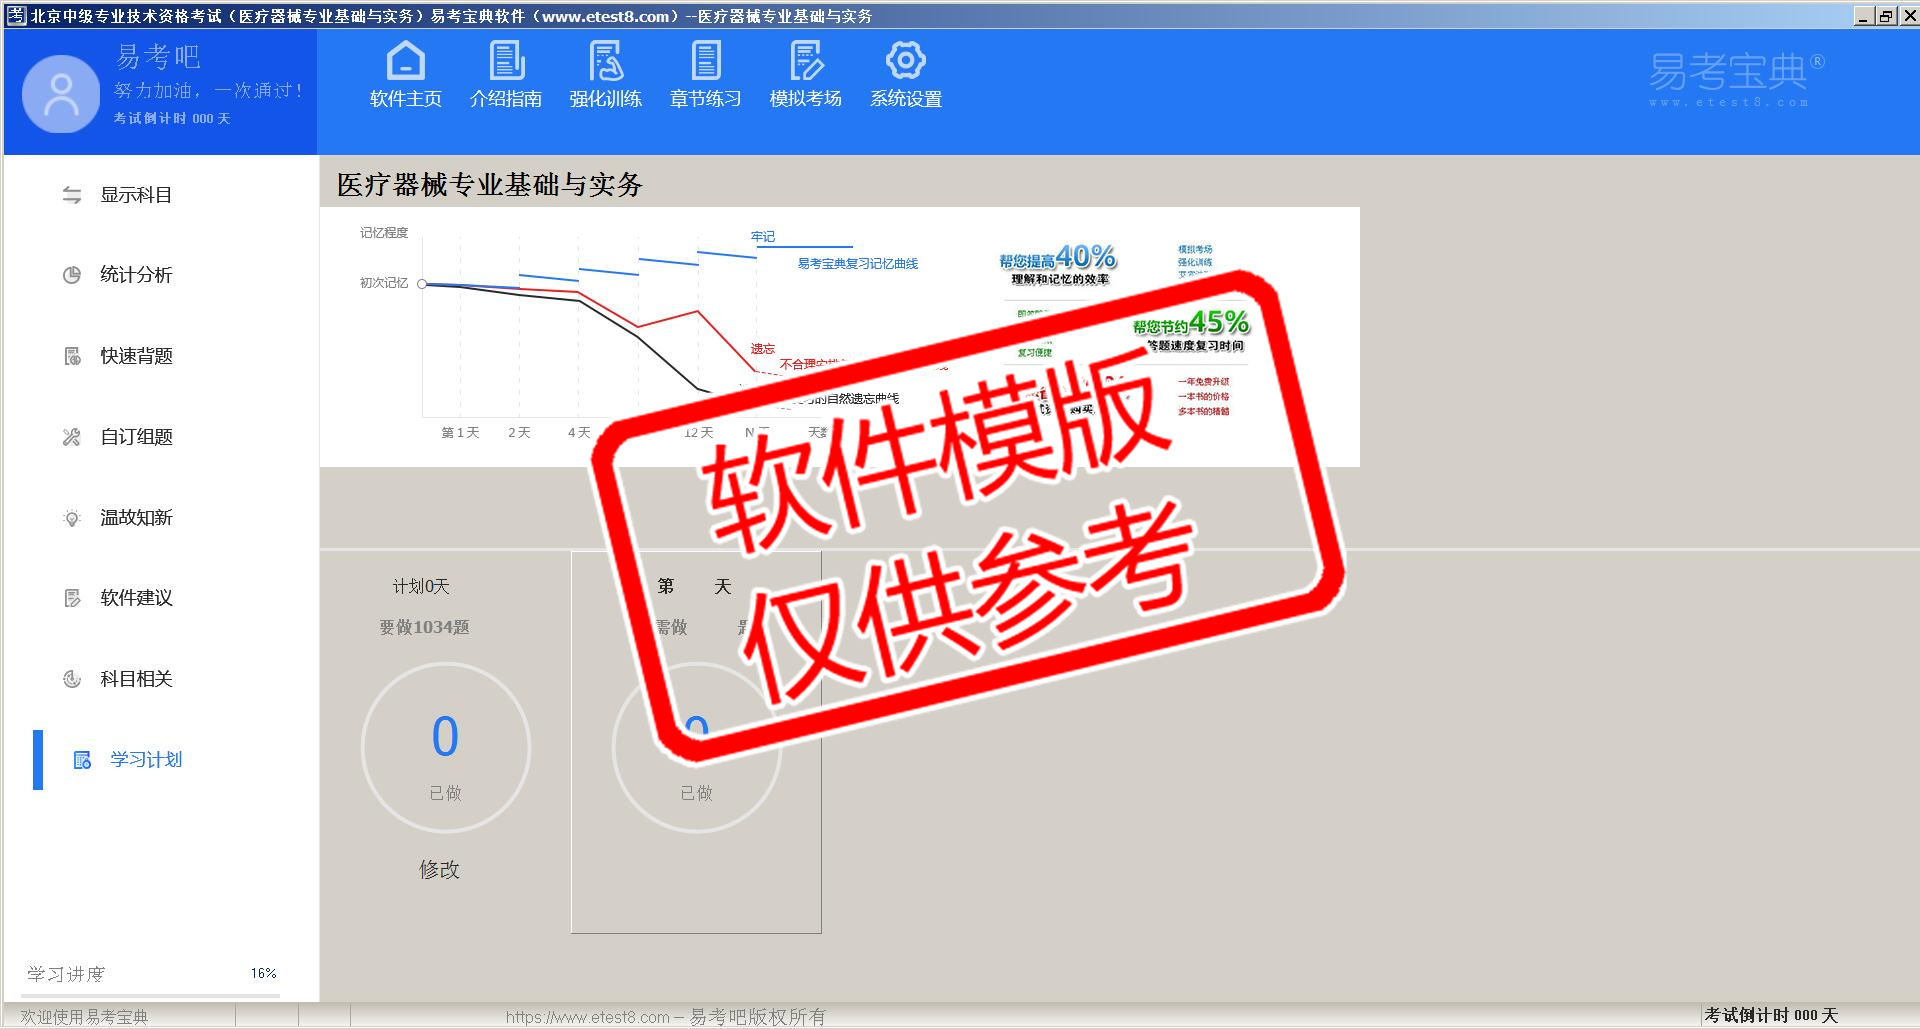Viewport: 1920px width, 1029px height.
Task: Open the 章节练习 chapter practice icon
Action: tap(706, 62)
